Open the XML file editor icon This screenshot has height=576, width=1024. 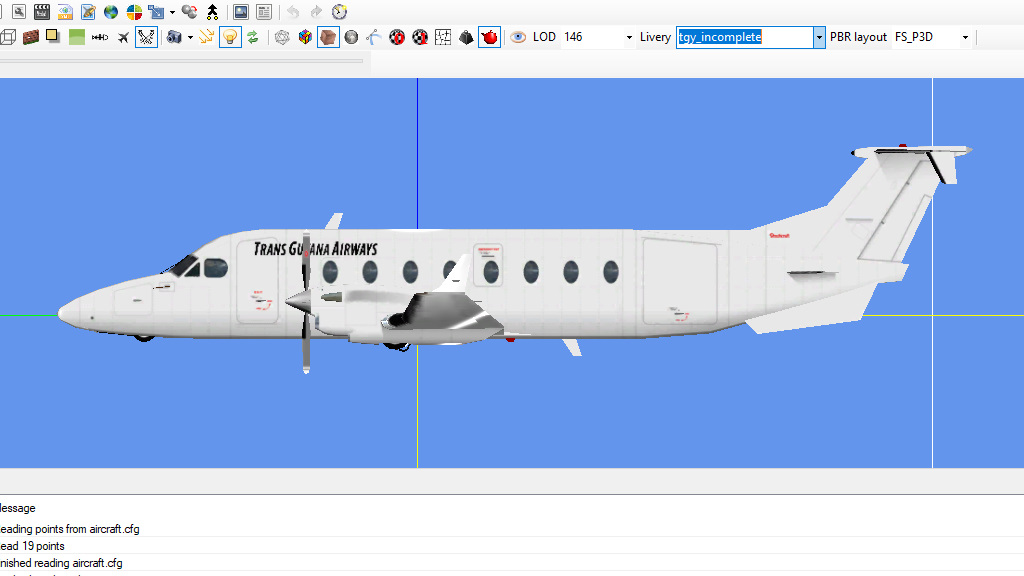(65, 12)
